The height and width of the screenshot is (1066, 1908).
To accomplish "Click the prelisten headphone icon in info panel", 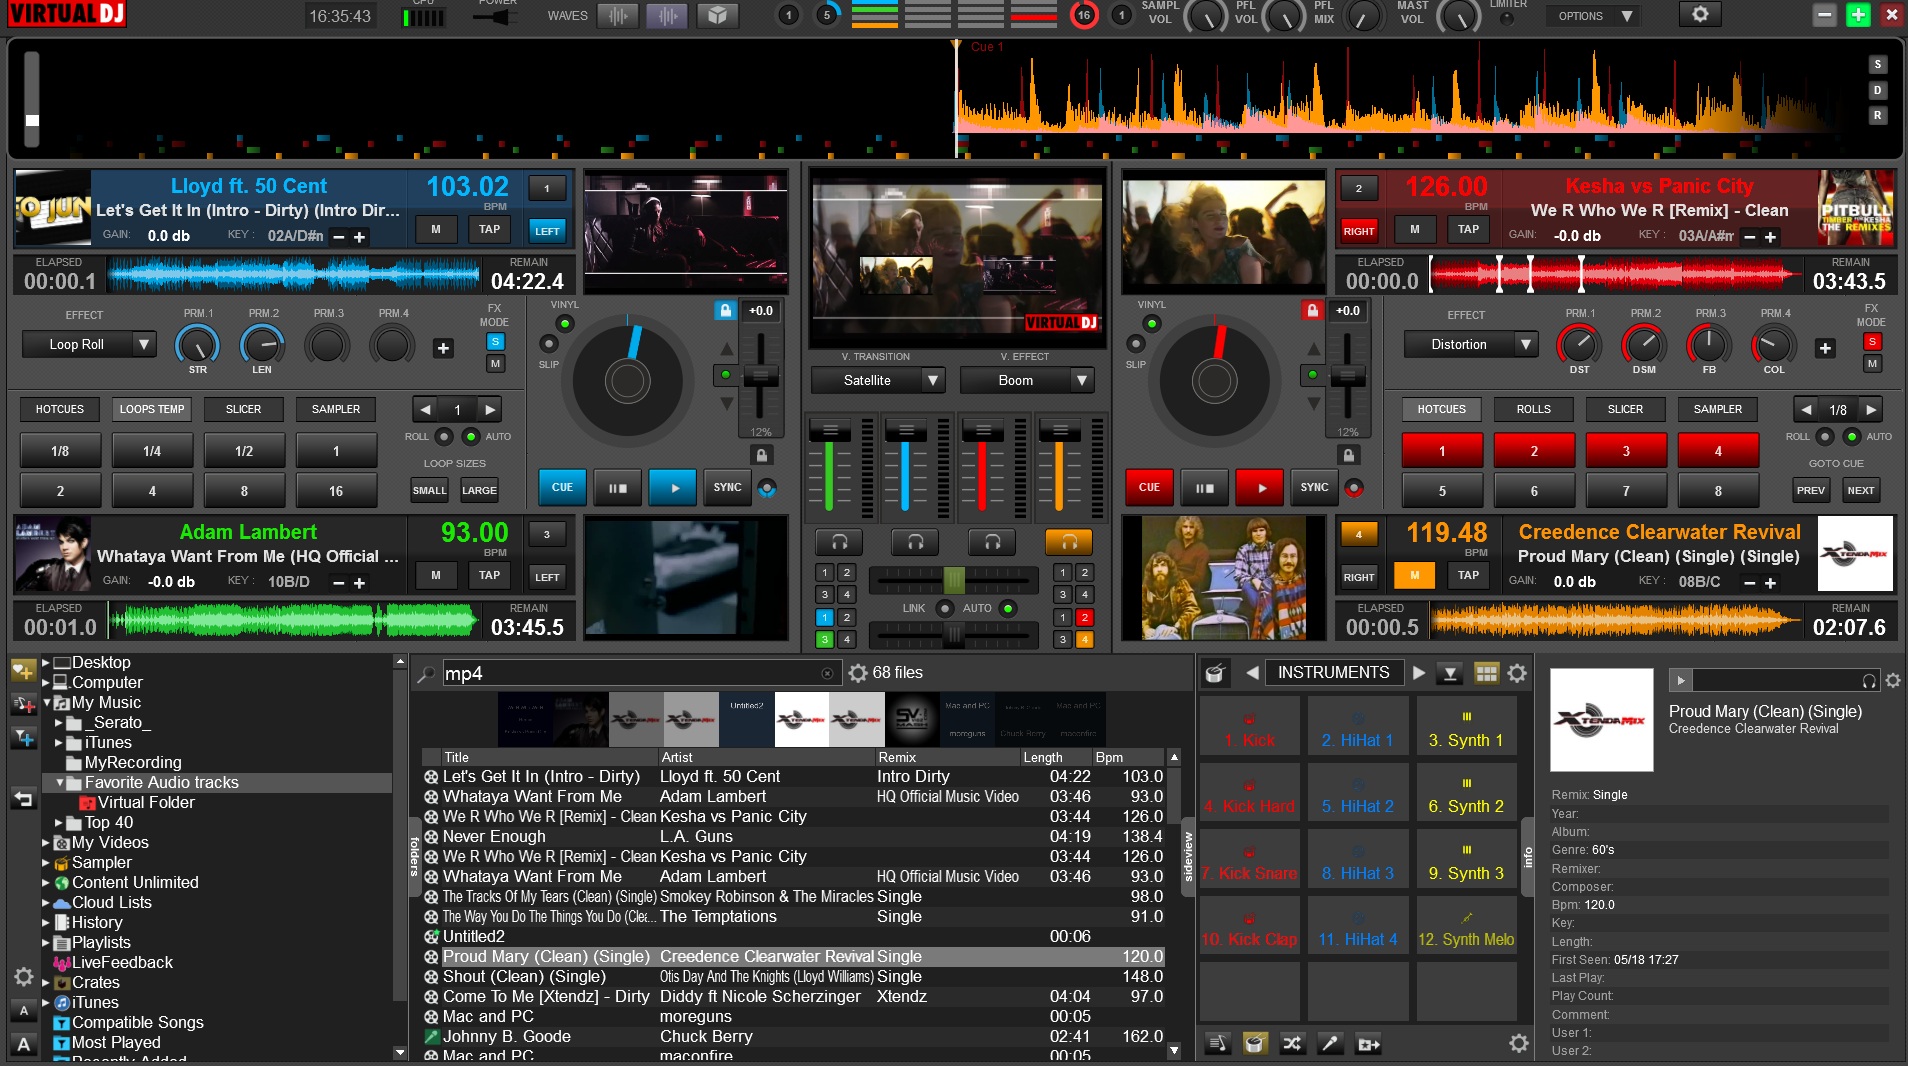I will point(1869,681).
